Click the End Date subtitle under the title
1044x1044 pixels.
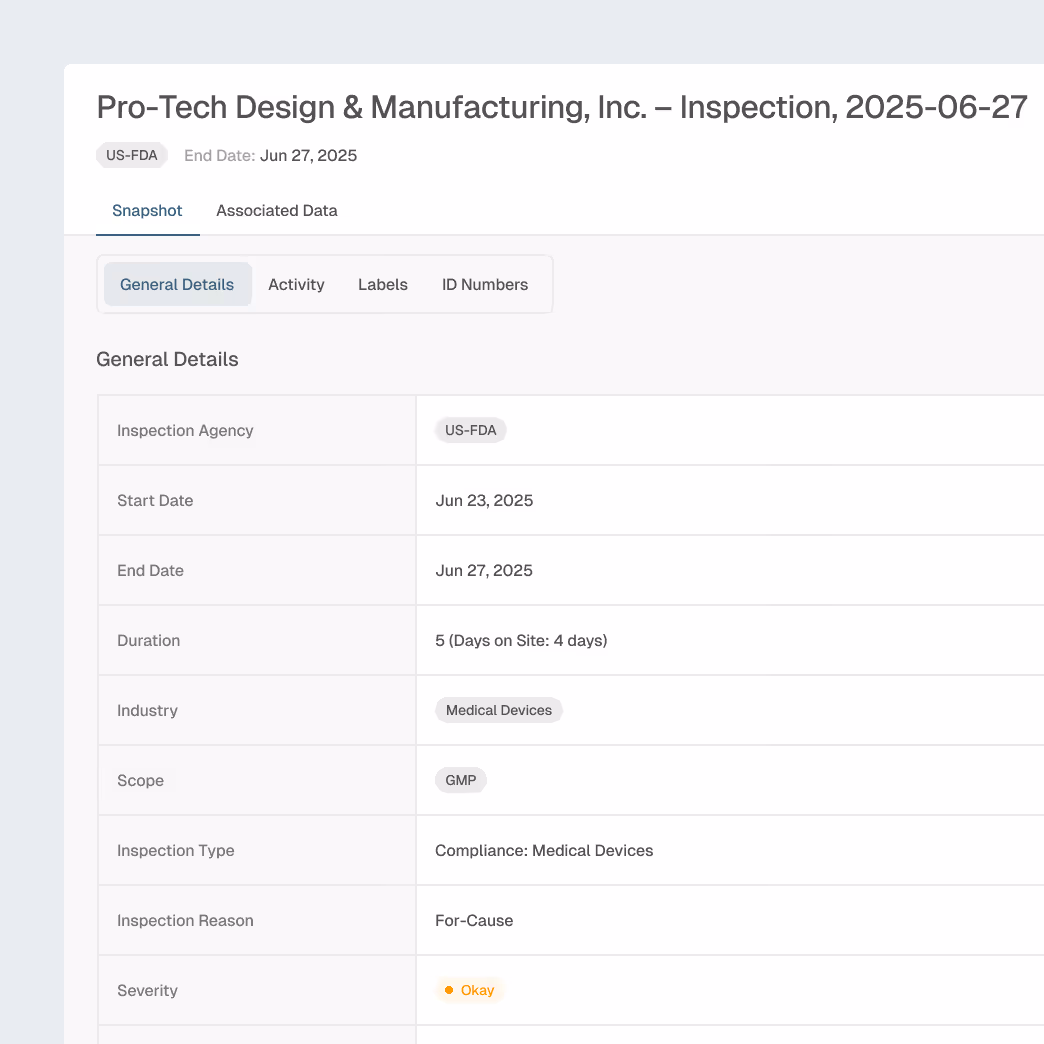(x=270, y=155)
